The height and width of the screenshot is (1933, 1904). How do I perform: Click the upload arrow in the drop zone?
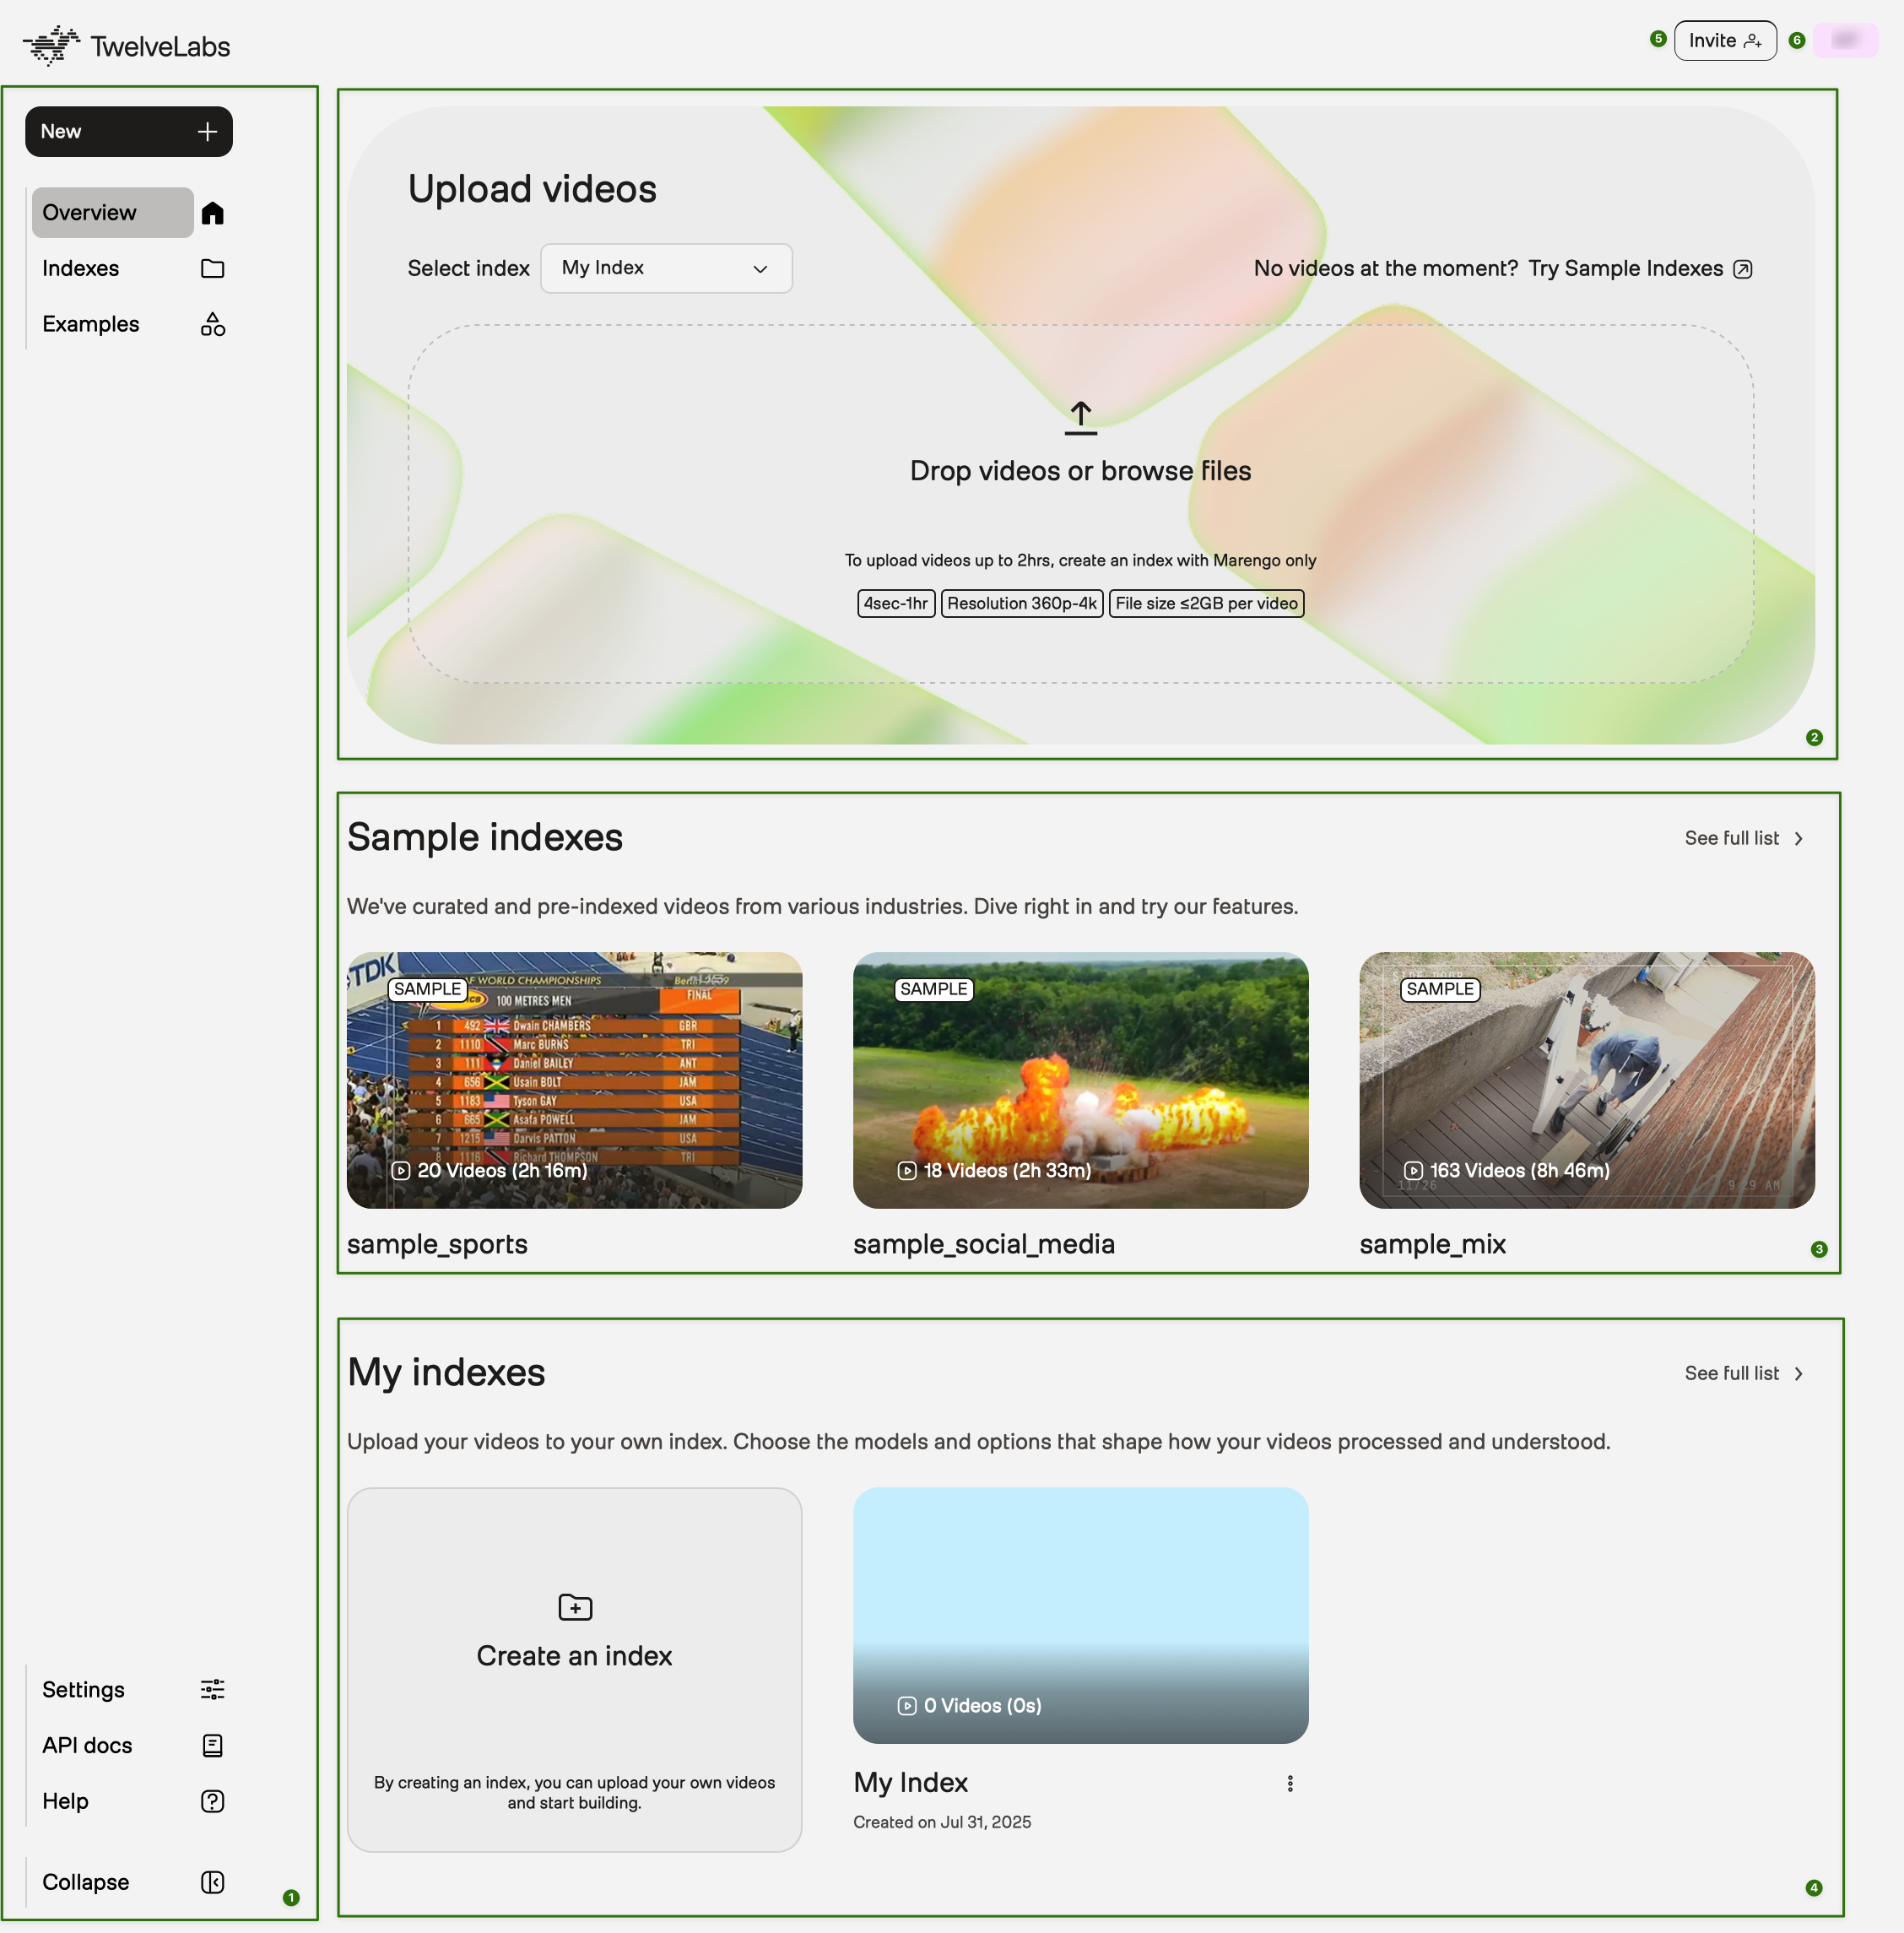point(1080,417)
